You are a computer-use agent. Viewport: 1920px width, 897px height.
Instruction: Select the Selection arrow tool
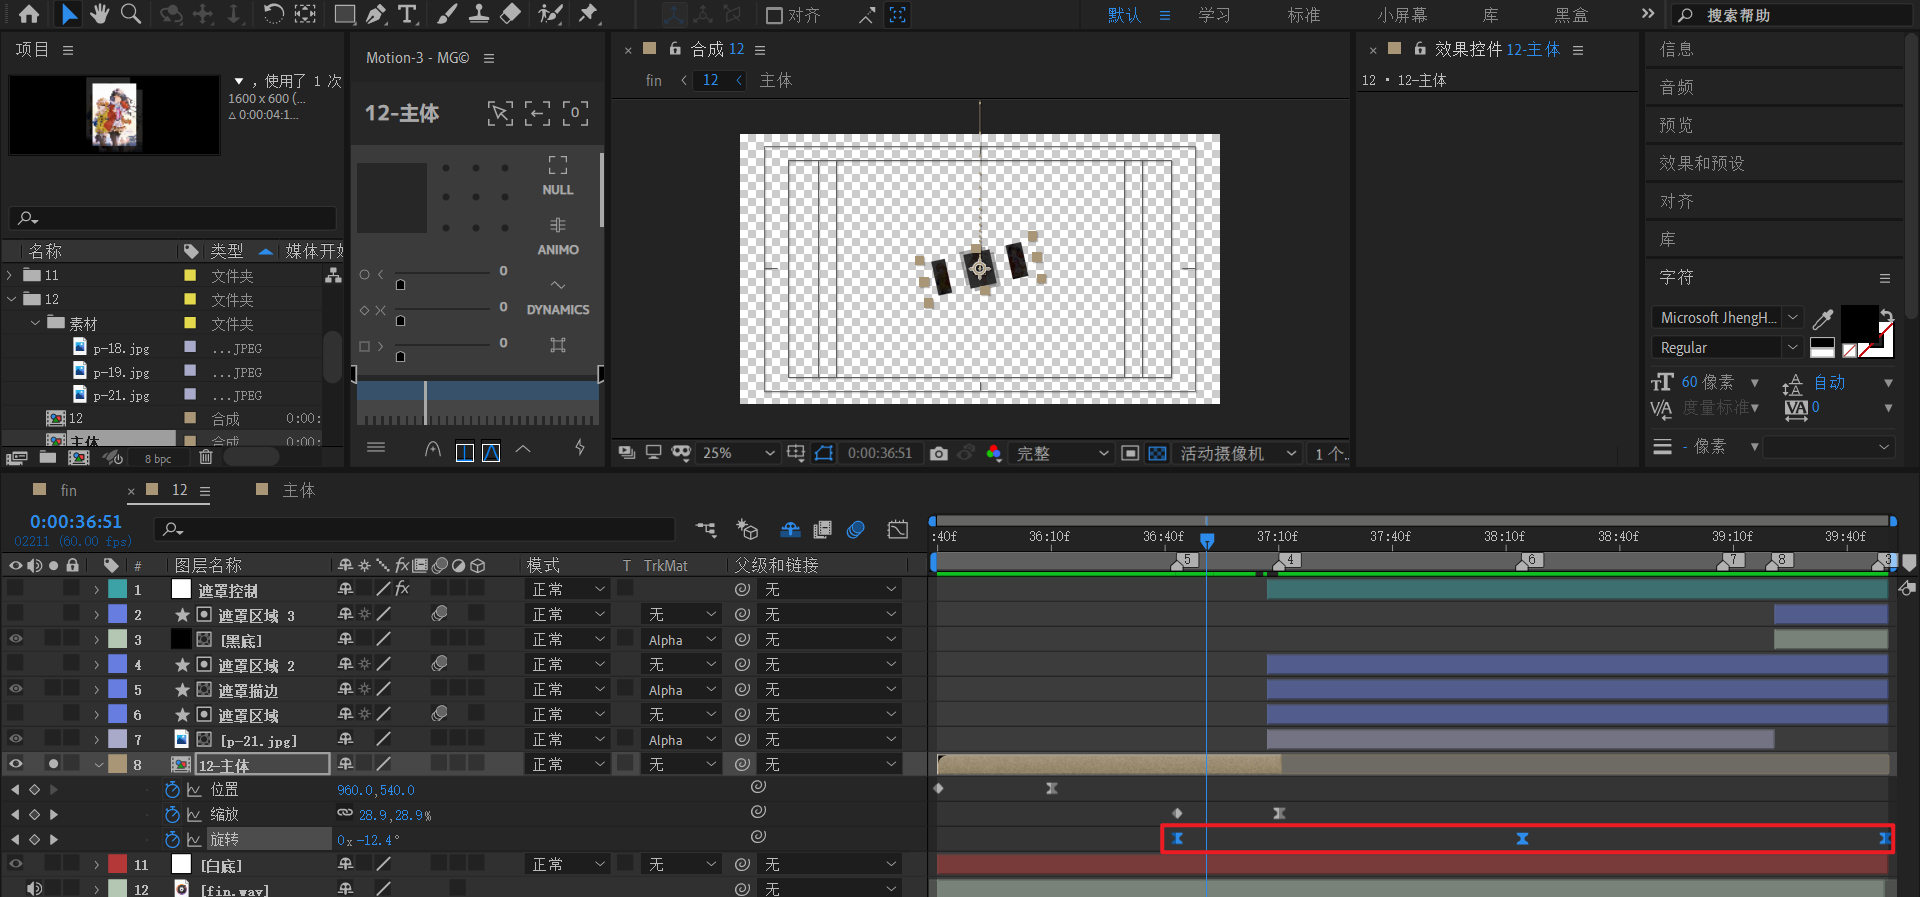pos(69,14)
